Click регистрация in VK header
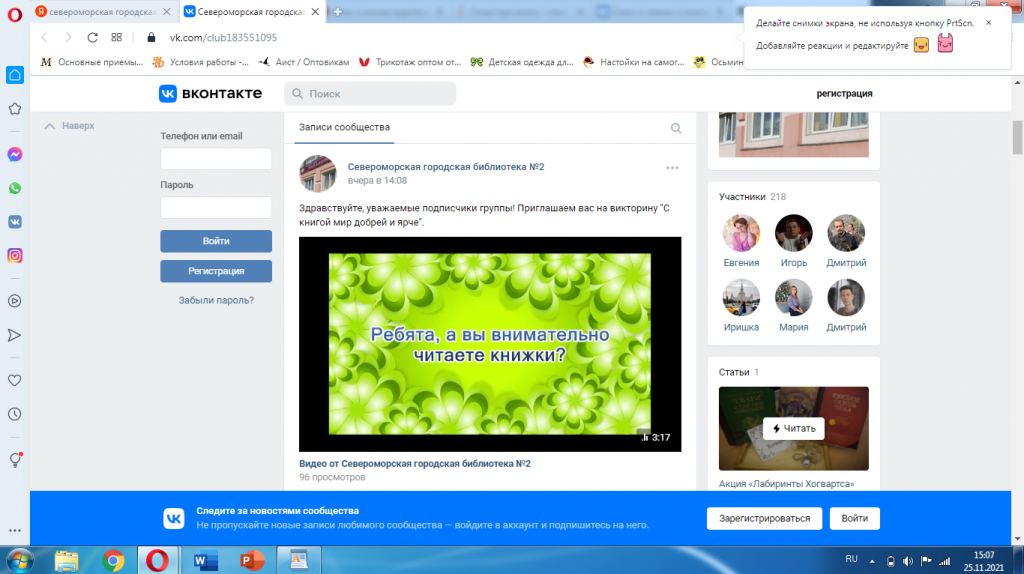Image resolution: width=1024 pixels, height=574 pixels. 844,94
